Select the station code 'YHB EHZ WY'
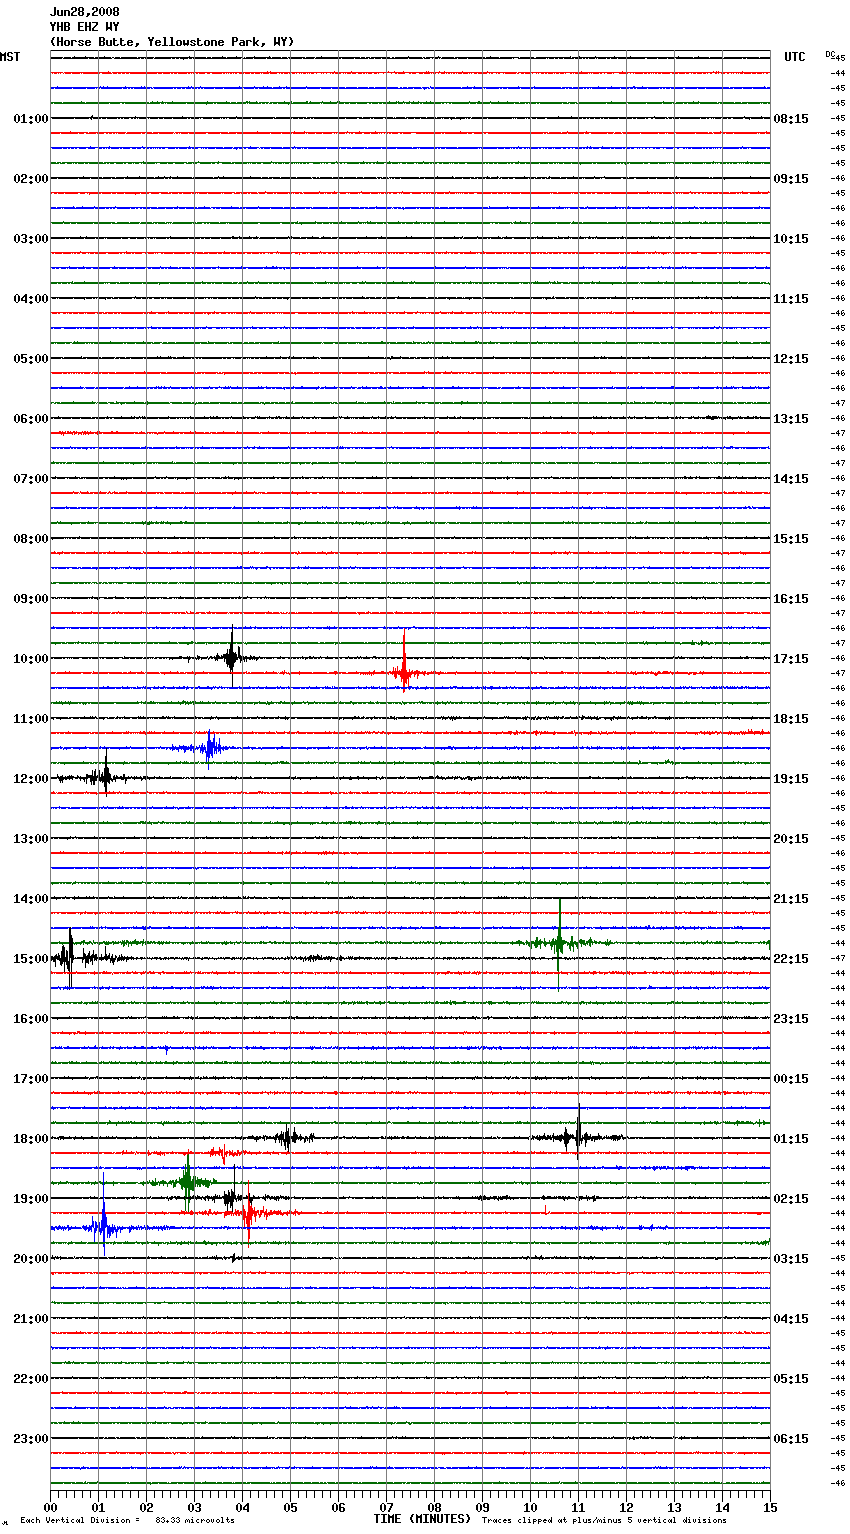 (85, 27)
